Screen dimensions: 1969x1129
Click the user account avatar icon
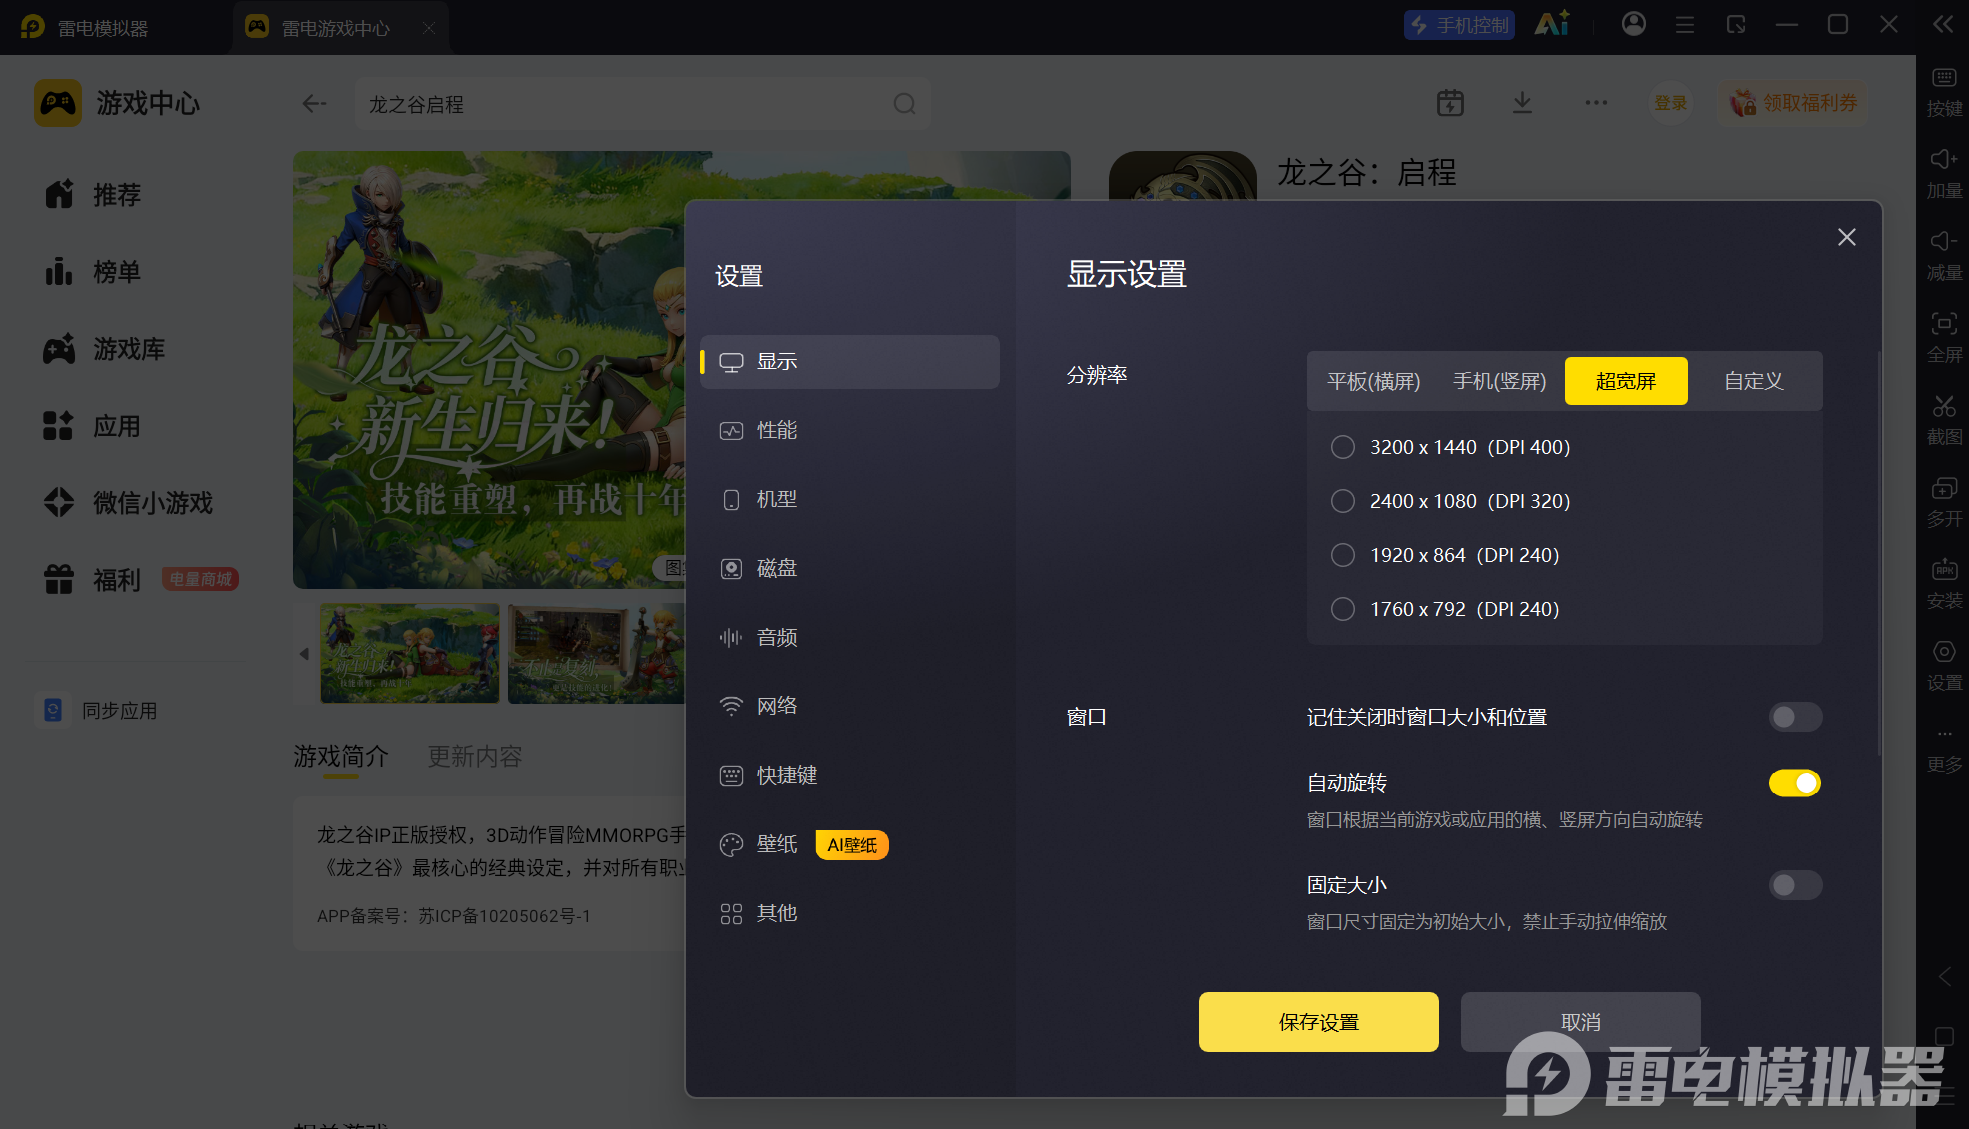click(1634, 24)
